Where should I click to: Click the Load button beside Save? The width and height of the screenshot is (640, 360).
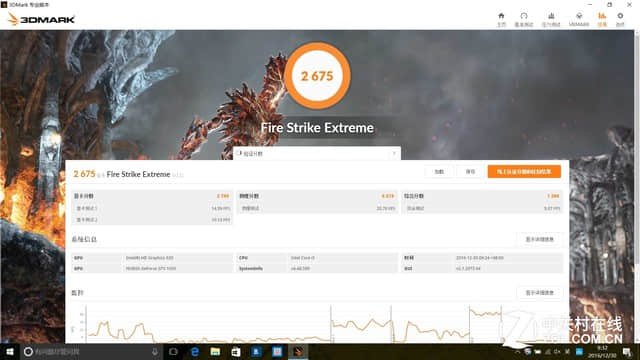coord(439,171)
